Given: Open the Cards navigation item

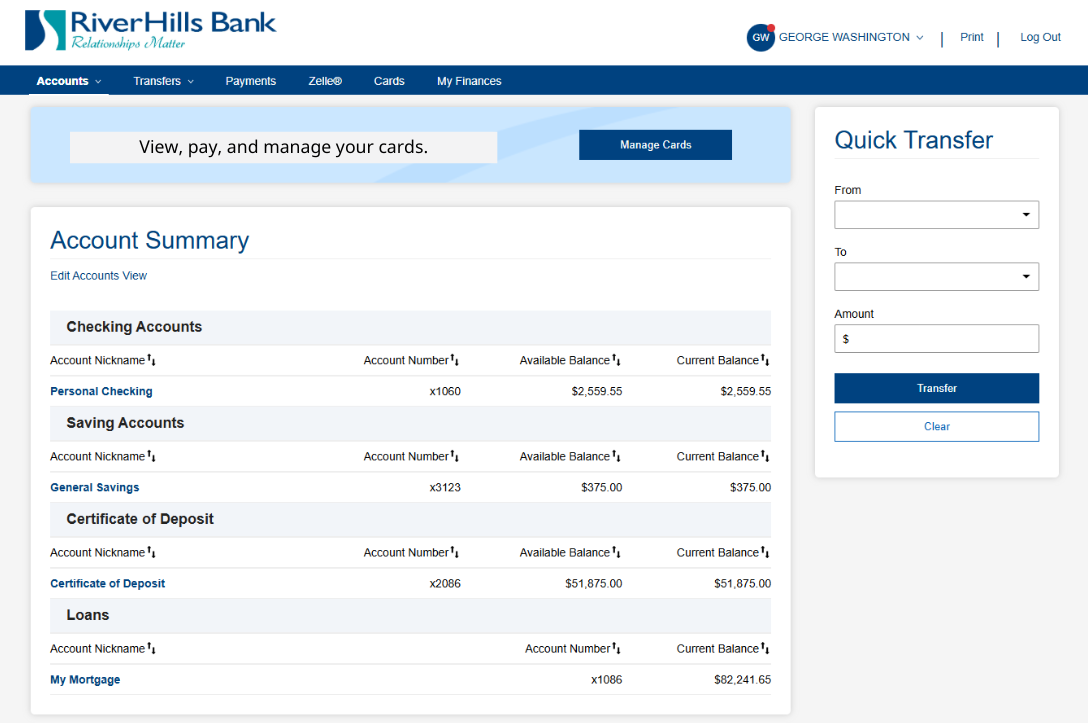Looking at the screenshot, I should 389,81.
